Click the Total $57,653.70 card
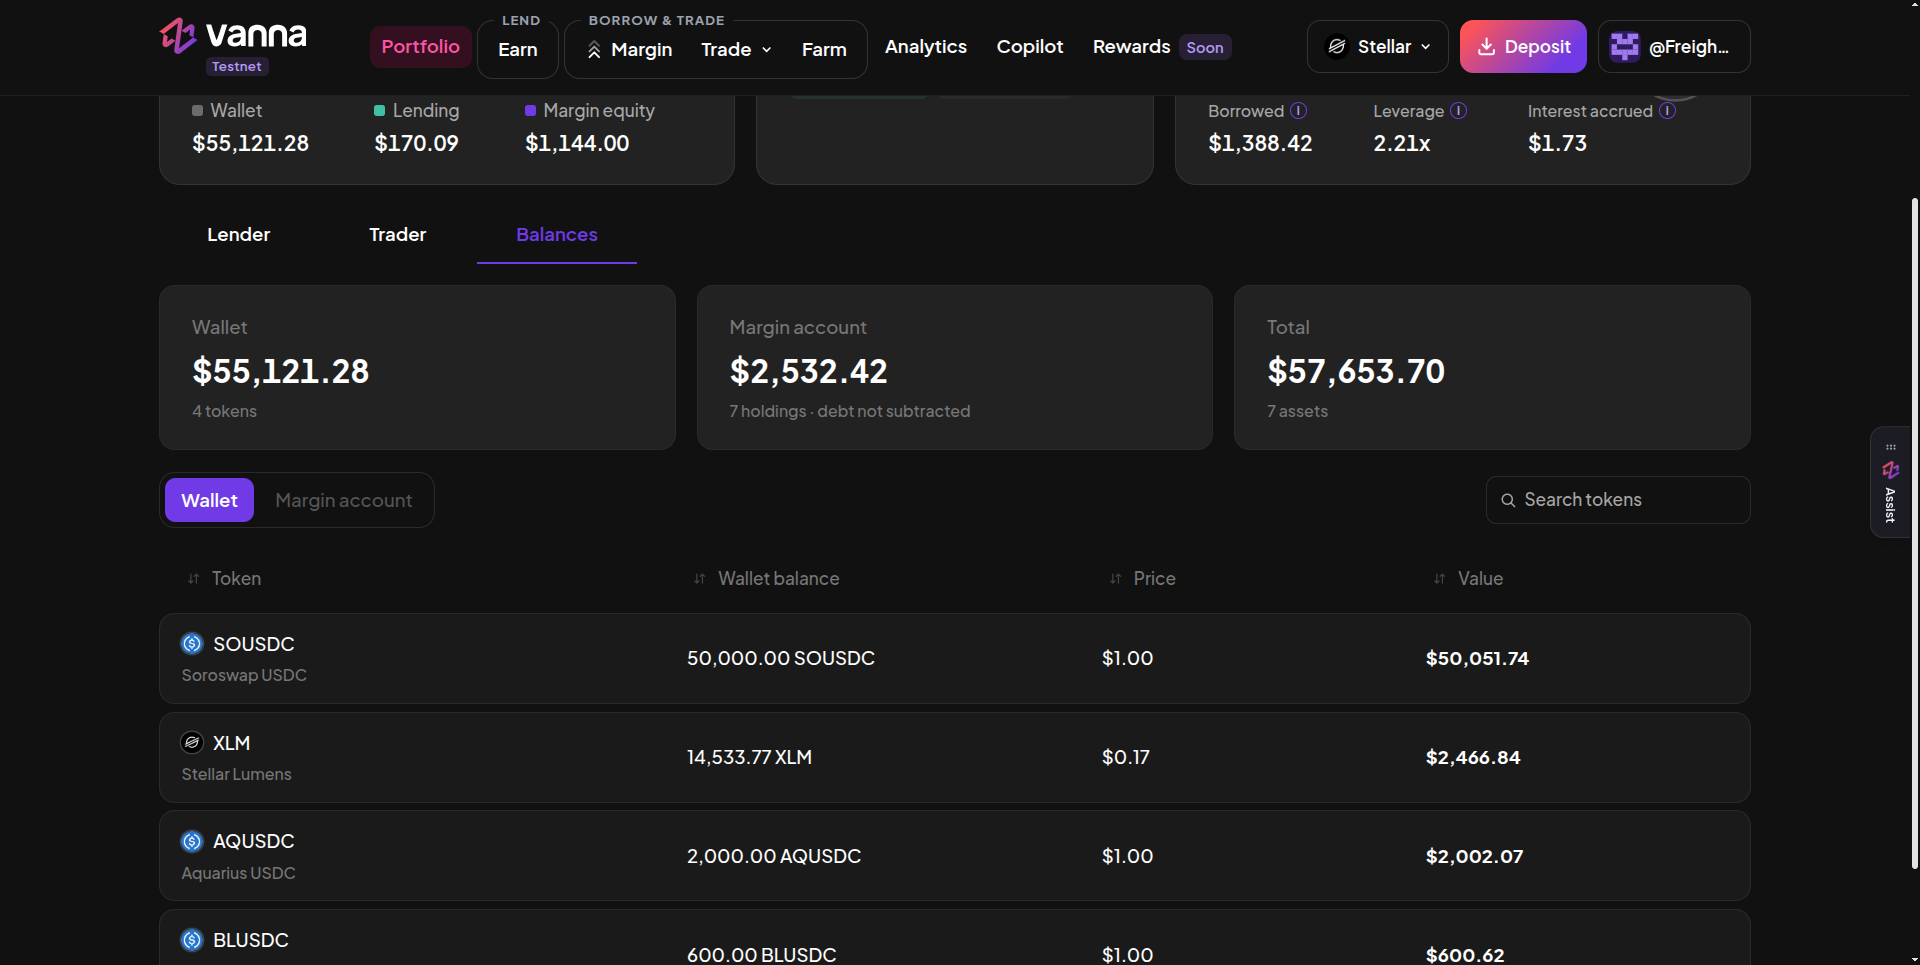 pyautogui.click(x=1492, y=368)
